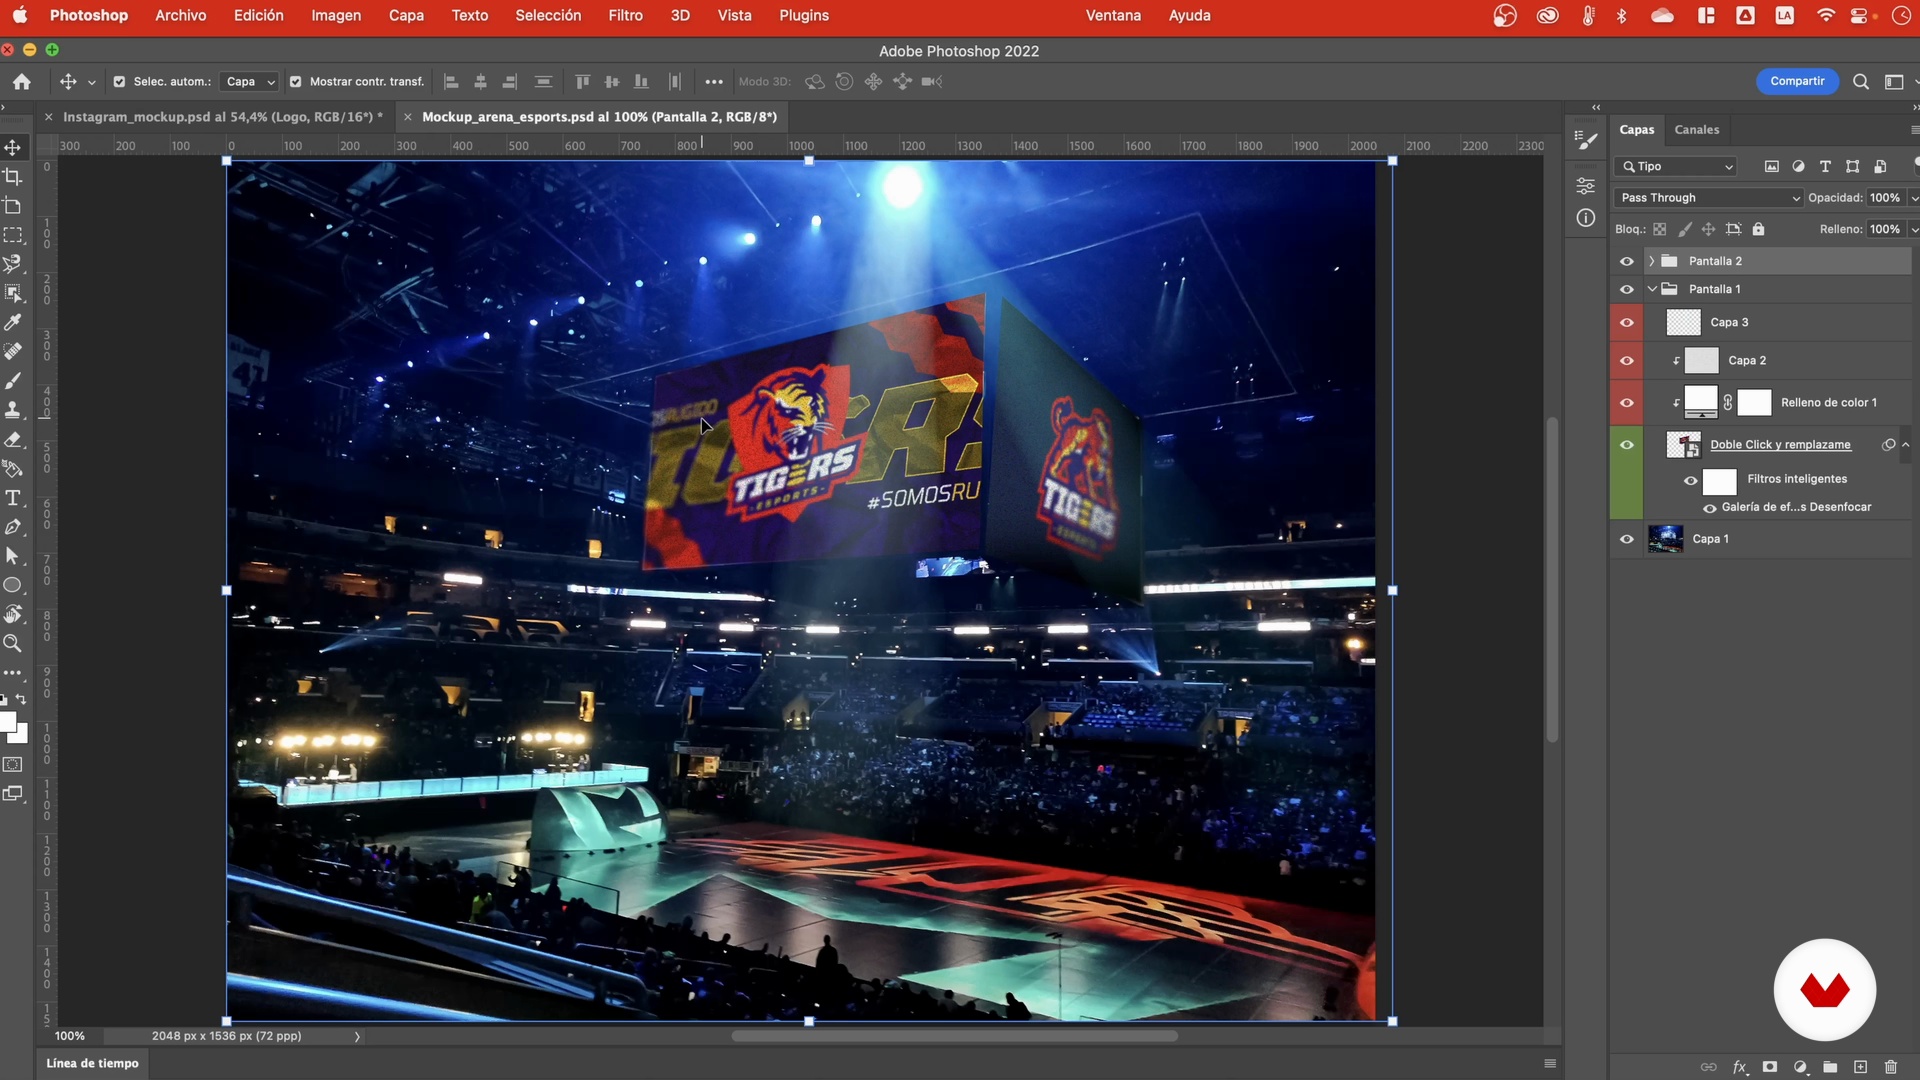
Task: Select the Frame tool below the Crop tool
Action: coord(13,206)
